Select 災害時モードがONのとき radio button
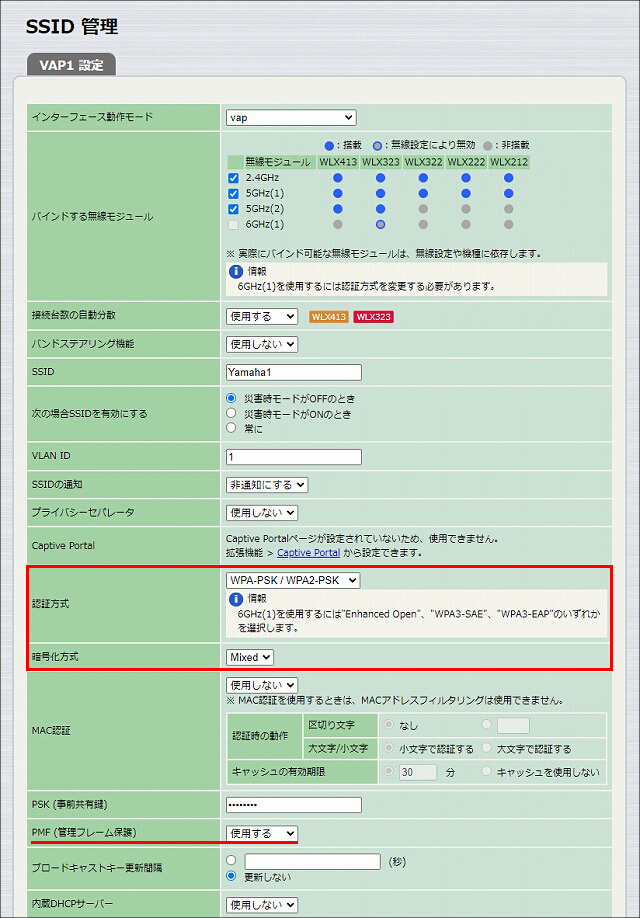The width and height of the screenshot is (640, 918). (231, 413)
